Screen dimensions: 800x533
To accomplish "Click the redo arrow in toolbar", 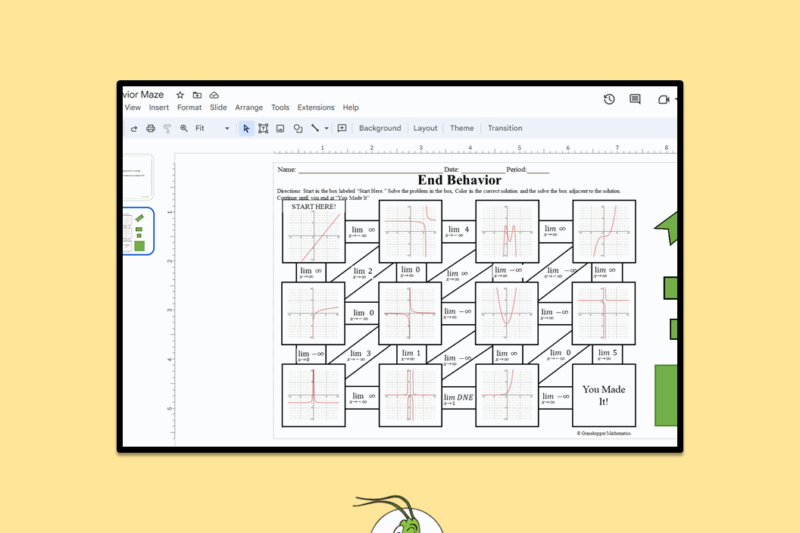I will pos(134,129).
